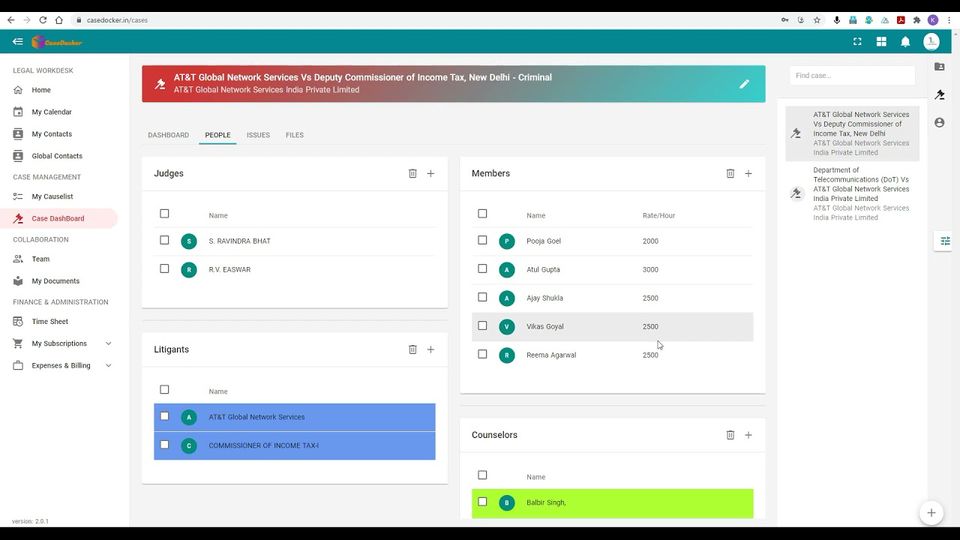Add a counselor with the plus icon
960x540 pixels.
(x=748, y=435)
